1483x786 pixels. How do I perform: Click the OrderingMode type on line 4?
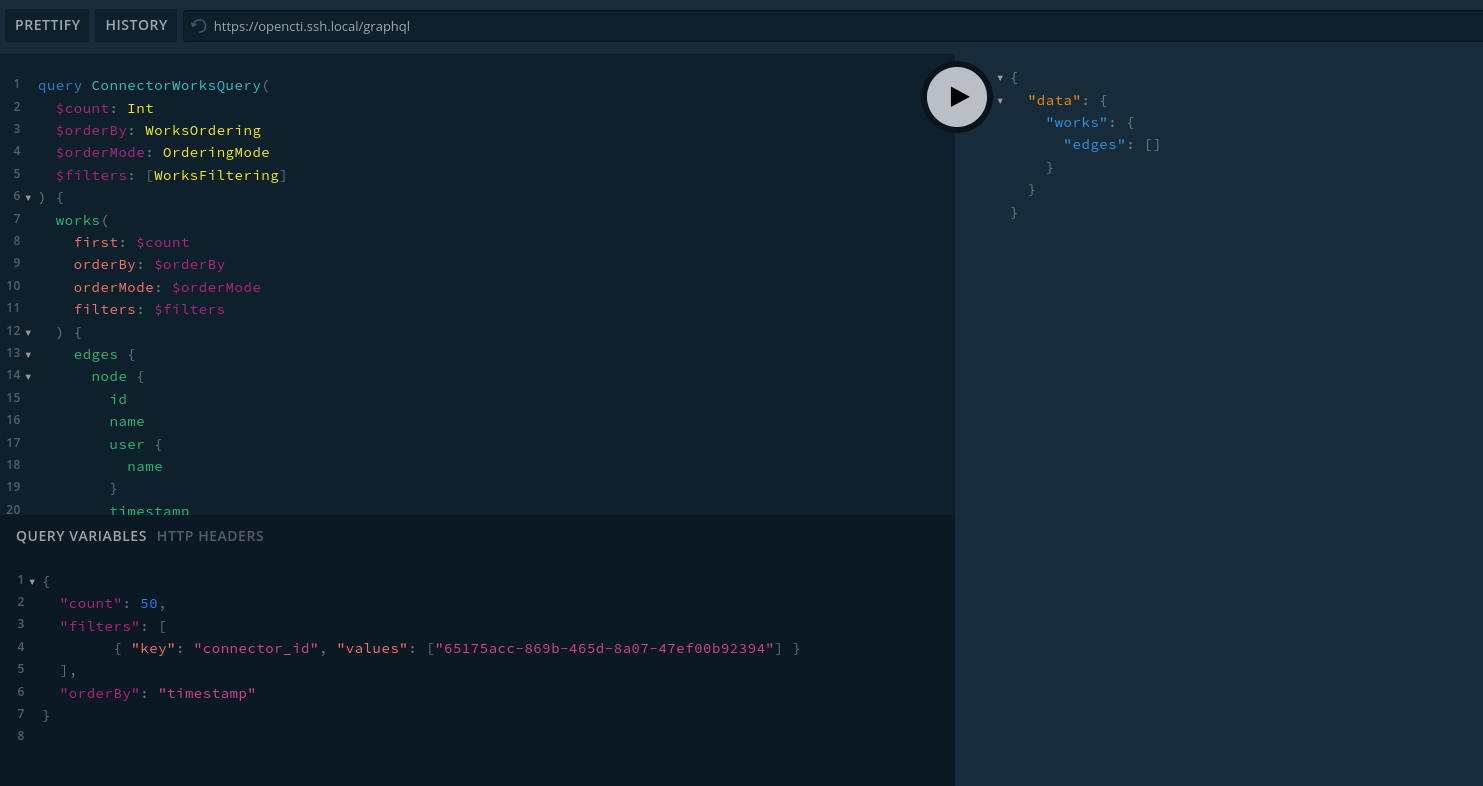(x=216, y=152)
